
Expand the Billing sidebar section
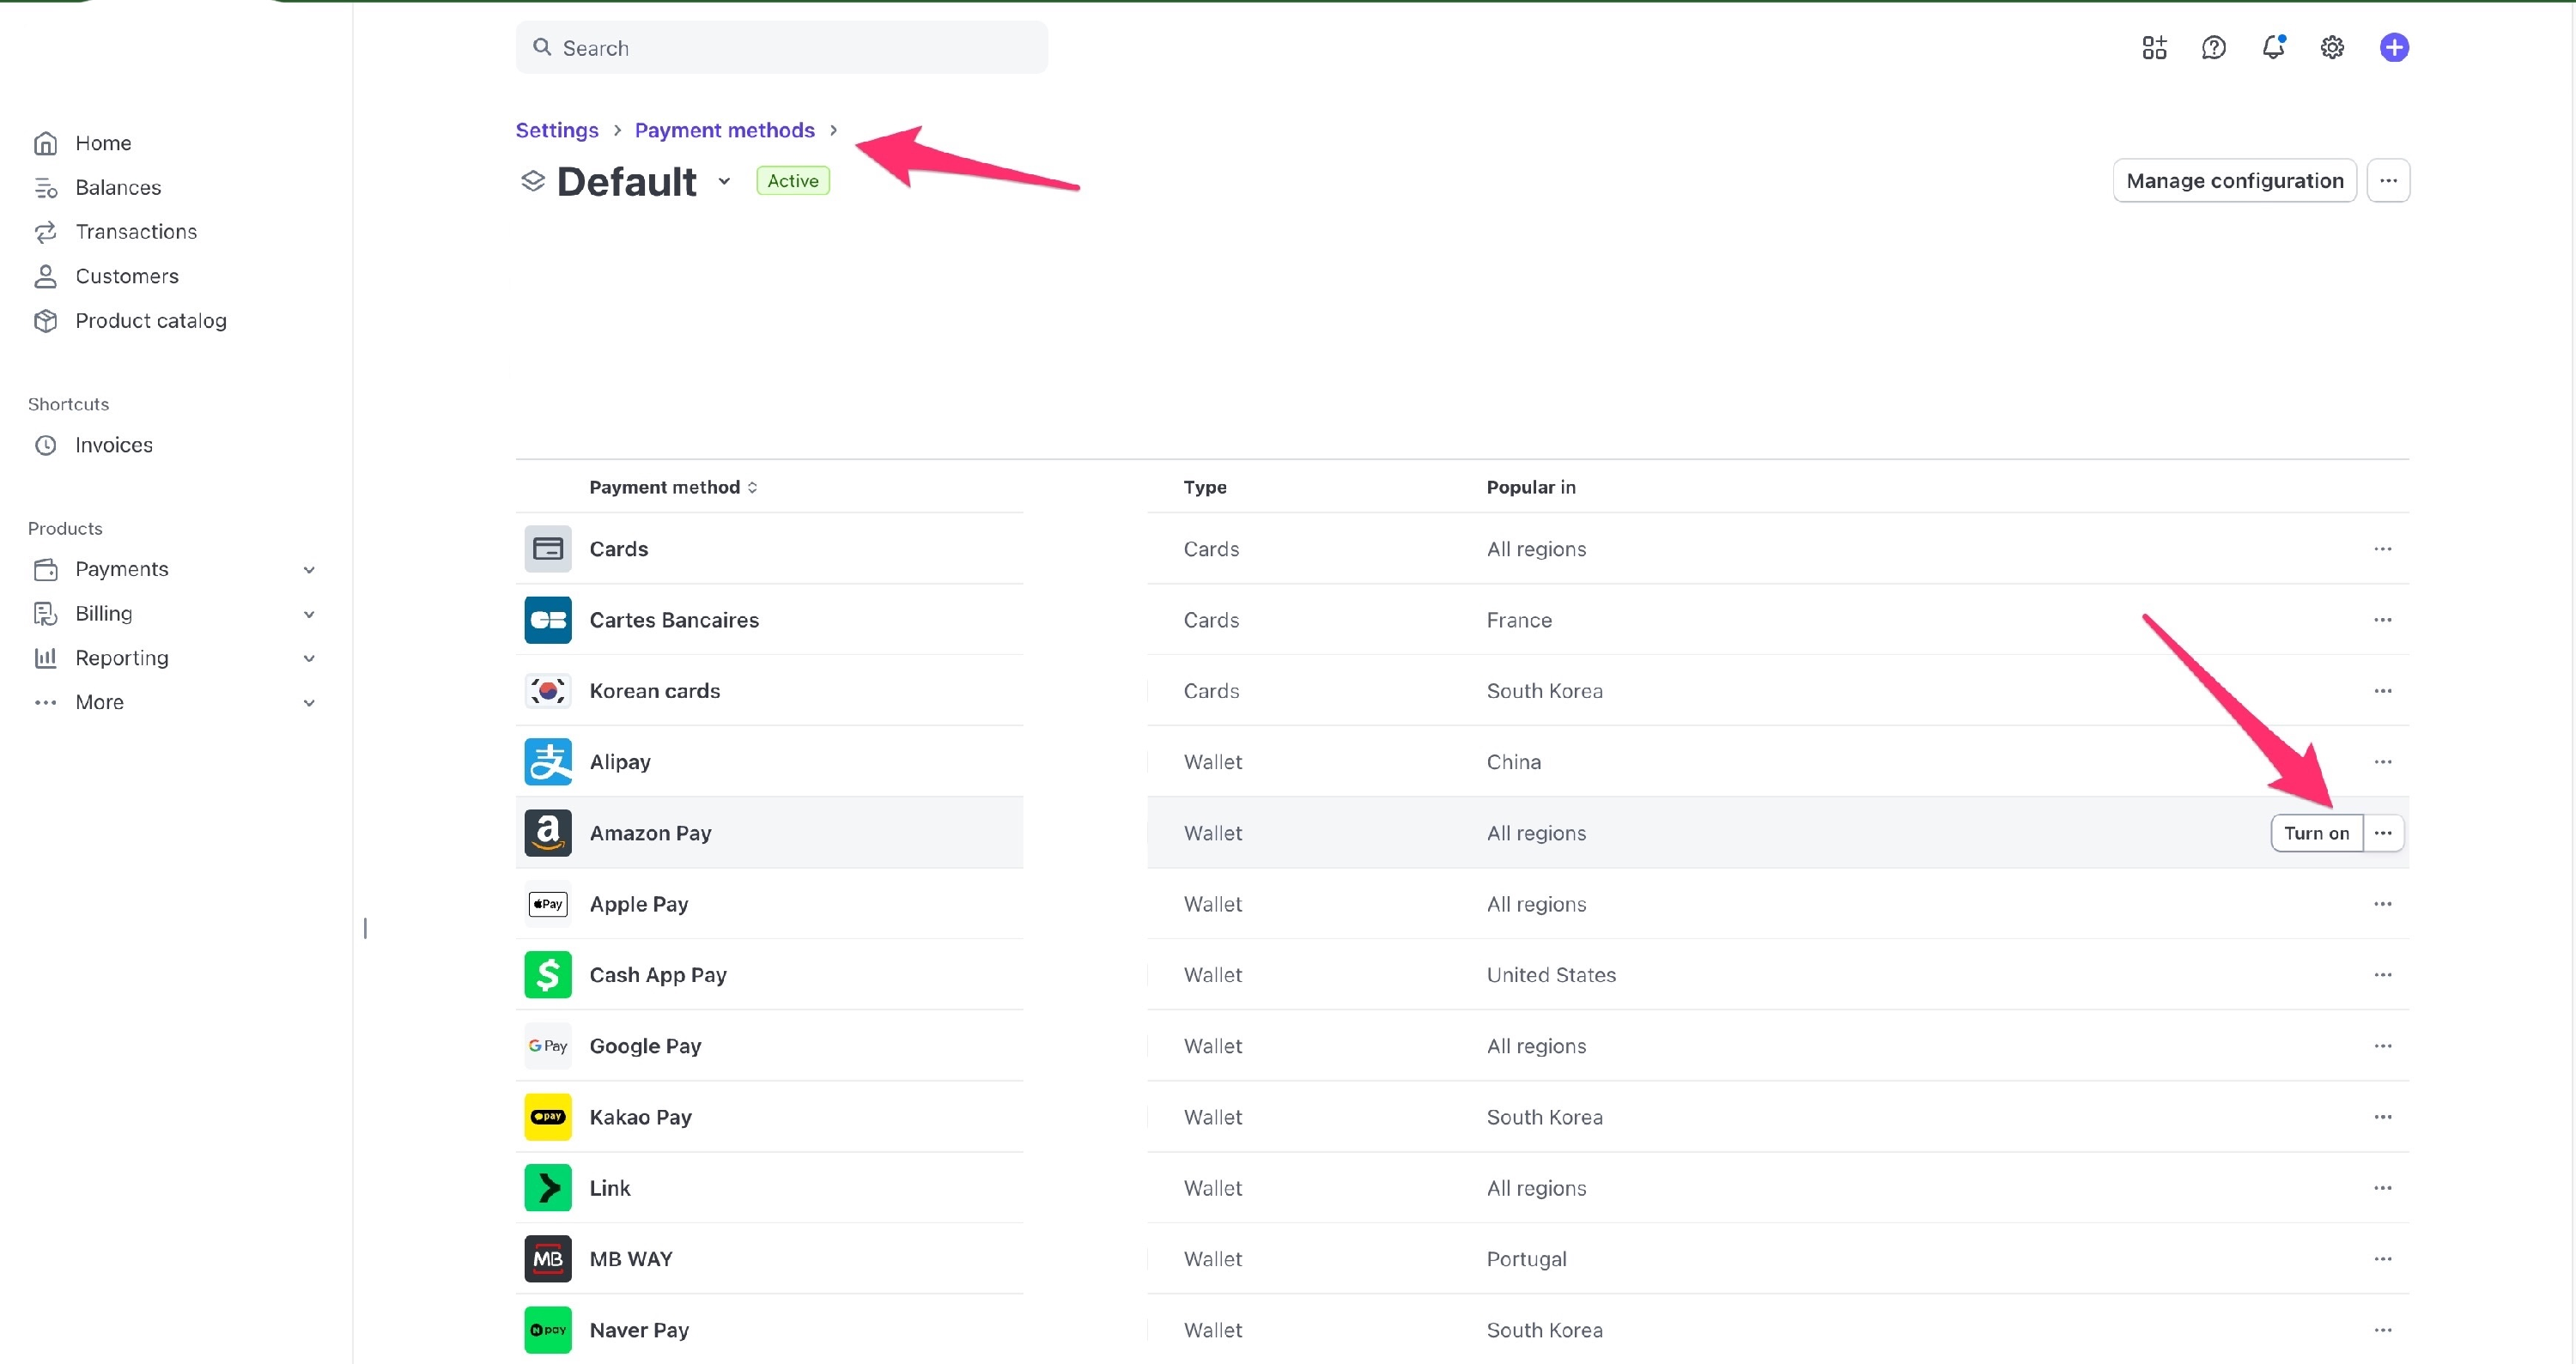pyautogui.click(x=309, y=614)
